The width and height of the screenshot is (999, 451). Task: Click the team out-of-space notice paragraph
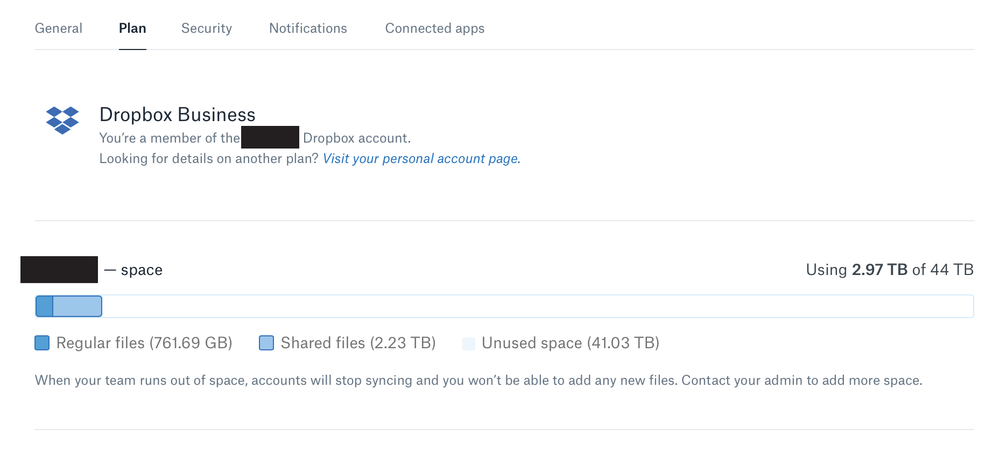(478, 380)
